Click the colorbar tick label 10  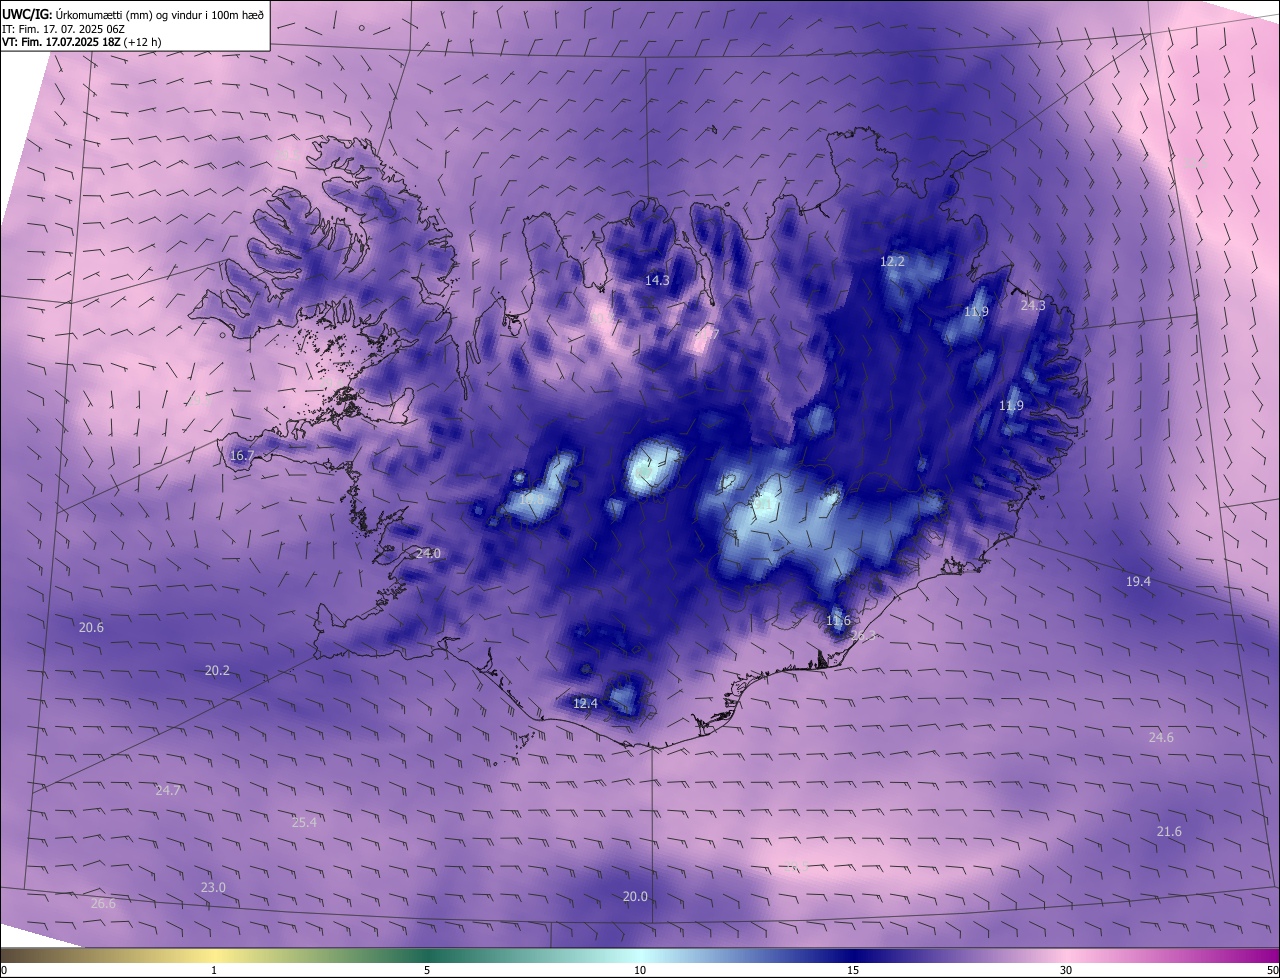(x=640, y=970)
